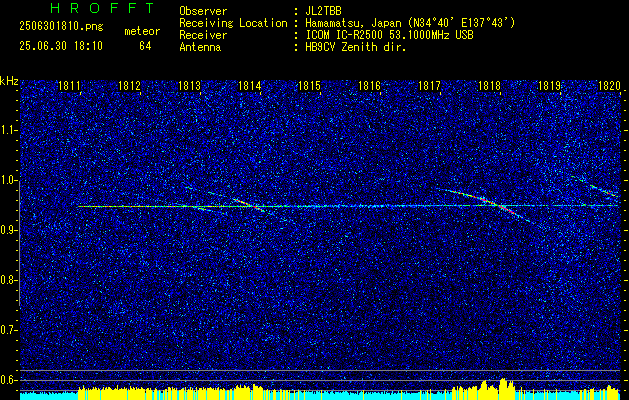The height and width of the screenshot is (400, 629).
Task: Click the observer callsign JL2TBB
Action: pos(323,11)
